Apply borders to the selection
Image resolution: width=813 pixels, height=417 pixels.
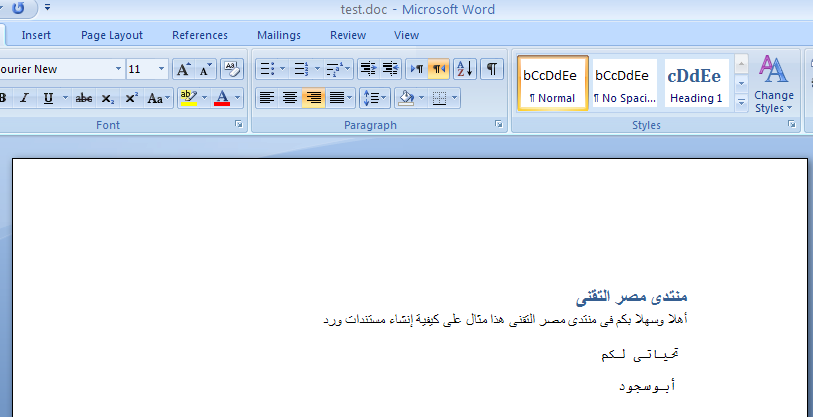(439, 98)
